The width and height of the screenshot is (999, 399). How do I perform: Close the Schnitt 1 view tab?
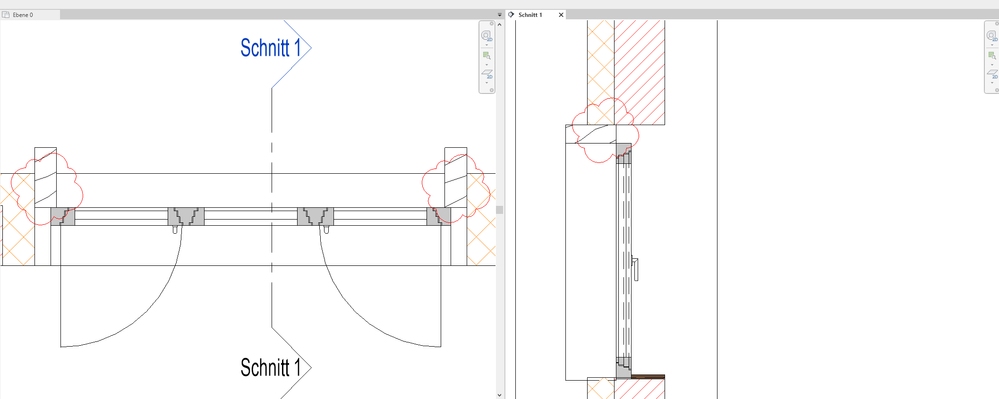point(561,14)
